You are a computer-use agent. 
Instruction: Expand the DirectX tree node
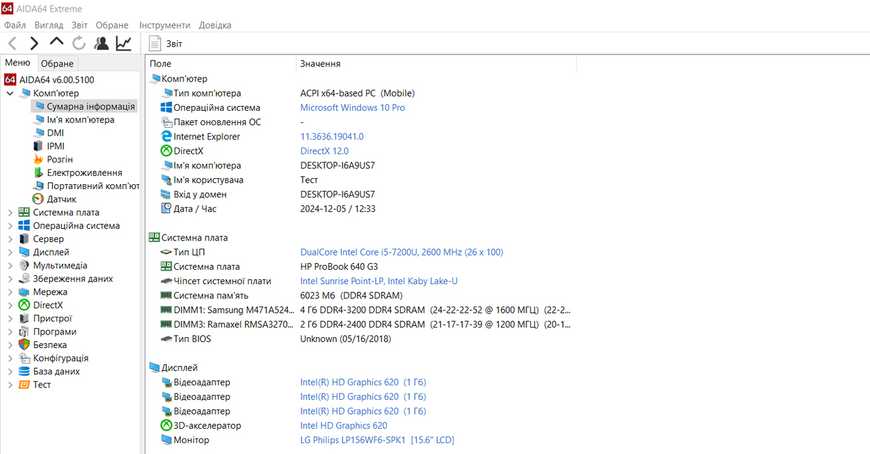pos(10,305)
